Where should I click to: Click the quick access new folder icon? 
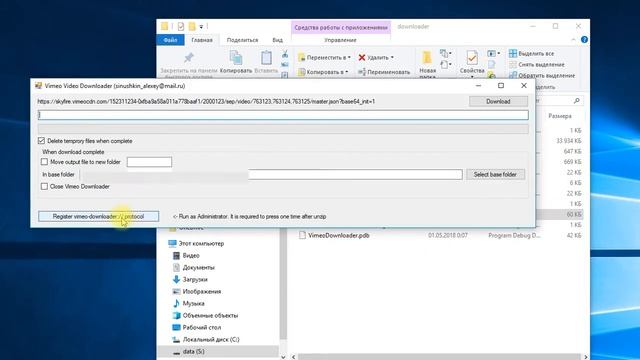(x=191, y=27)
